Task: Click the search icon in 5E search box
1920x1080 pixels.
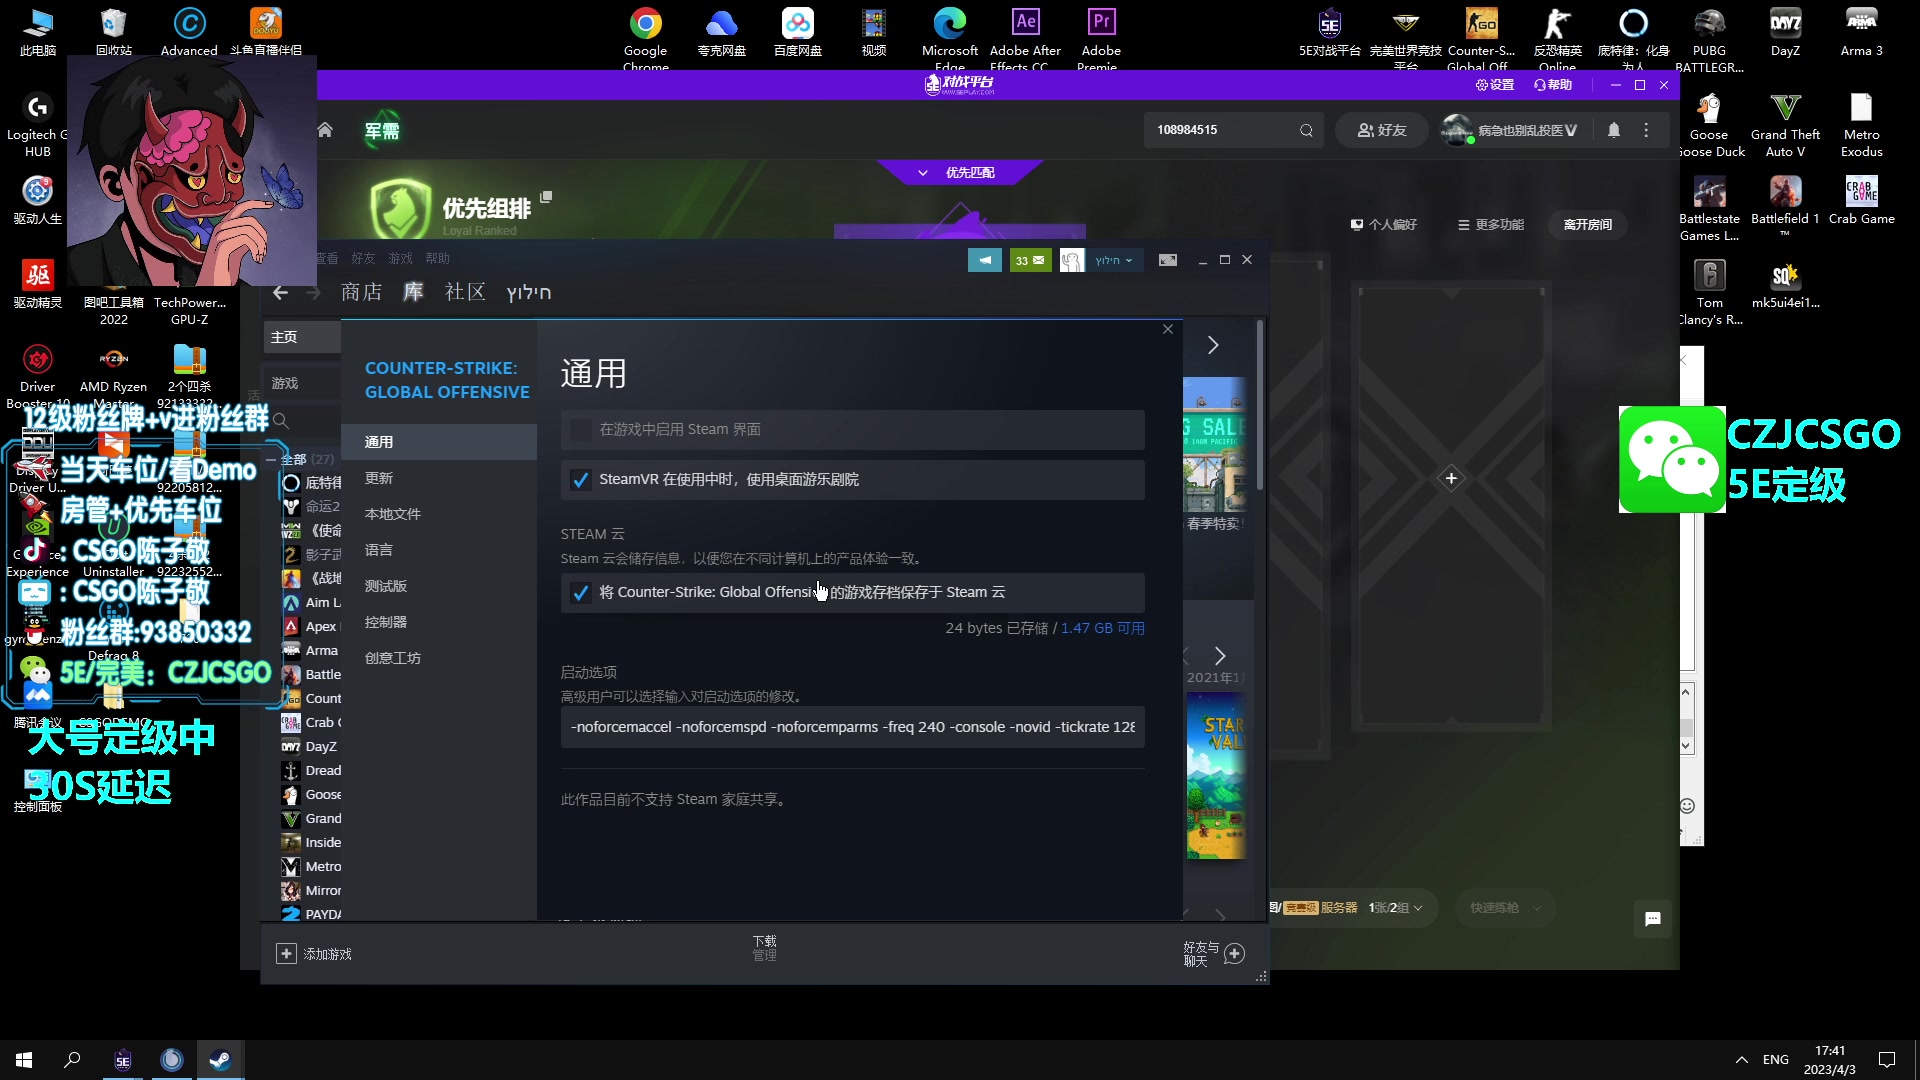Action: coord(1306,130)
